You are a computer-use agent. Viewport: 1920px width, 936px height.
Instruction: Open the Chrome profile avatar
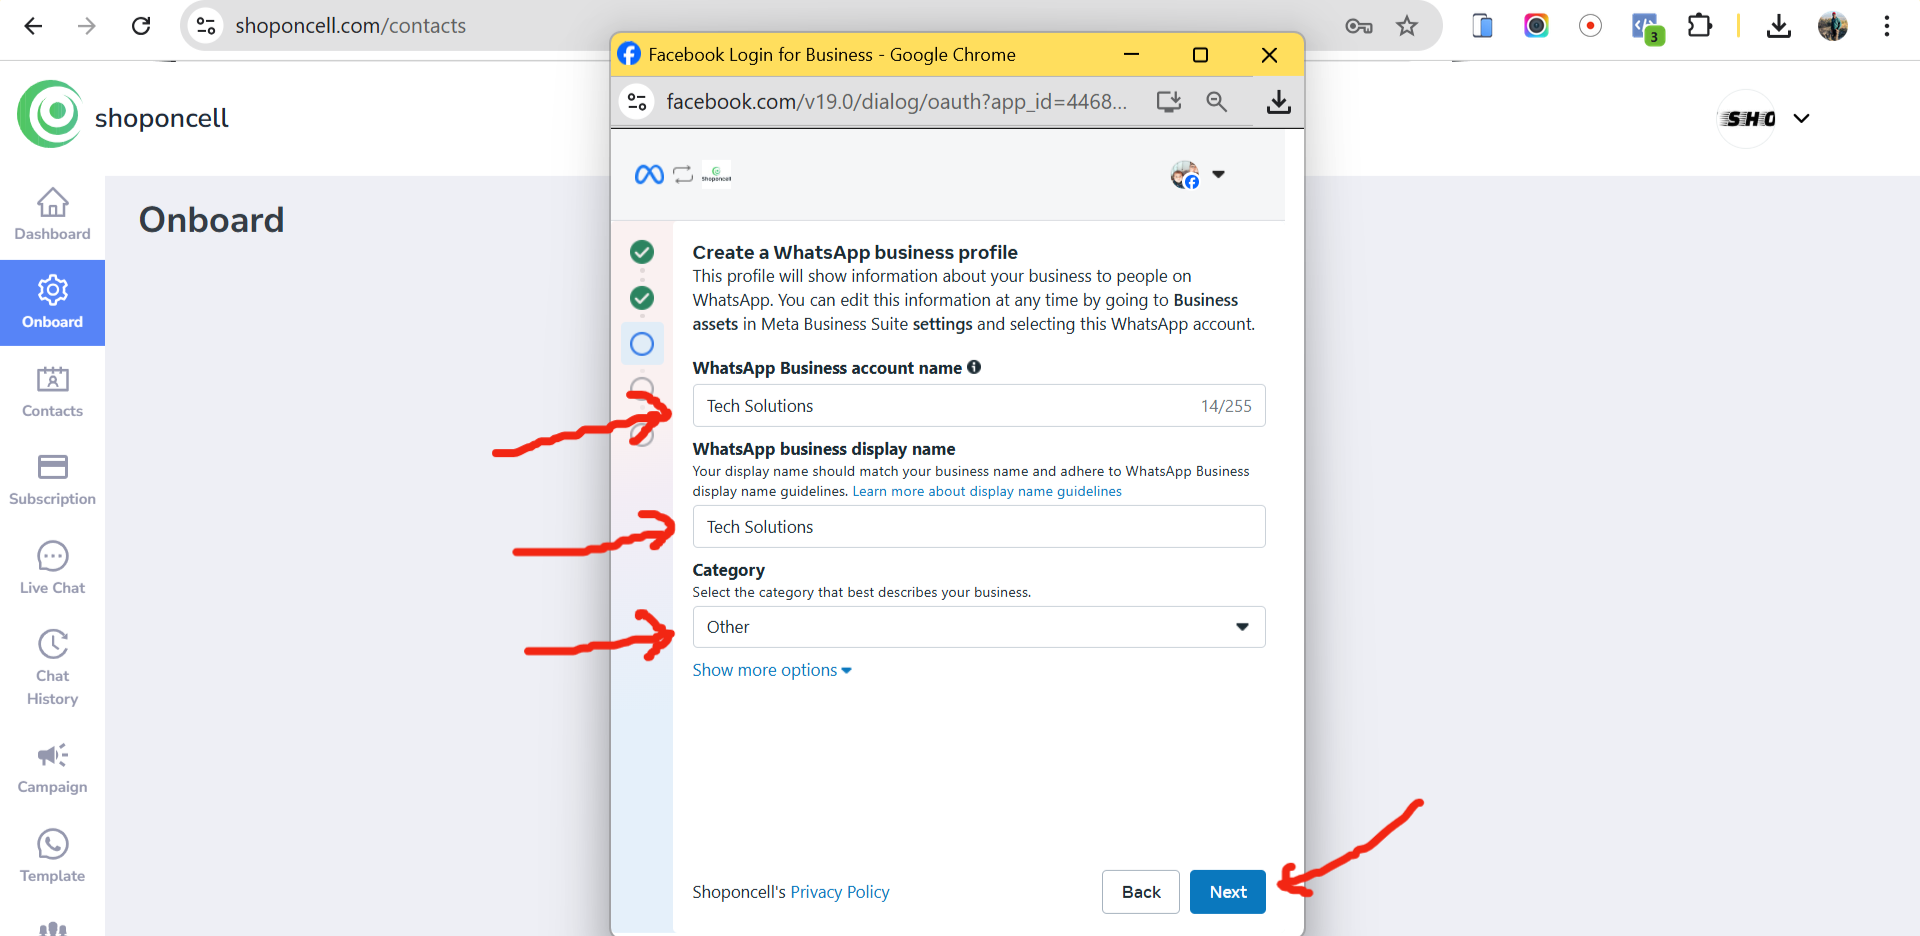pos(1832,26)
